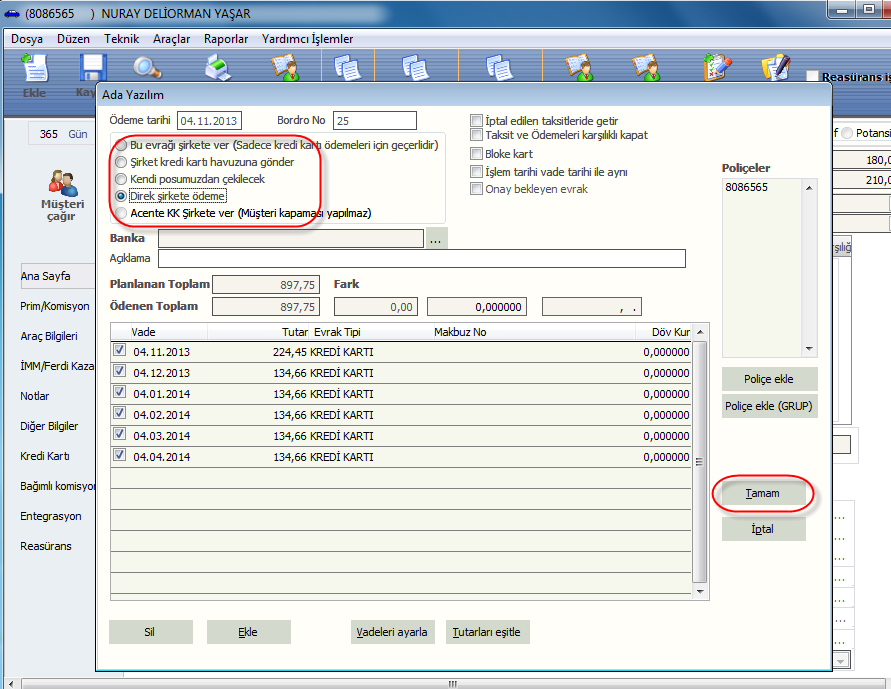The height and width of the screenshot is (689, 891).
Task: Click the installment table's scroll-up arrow
Action: coord(701,332)
